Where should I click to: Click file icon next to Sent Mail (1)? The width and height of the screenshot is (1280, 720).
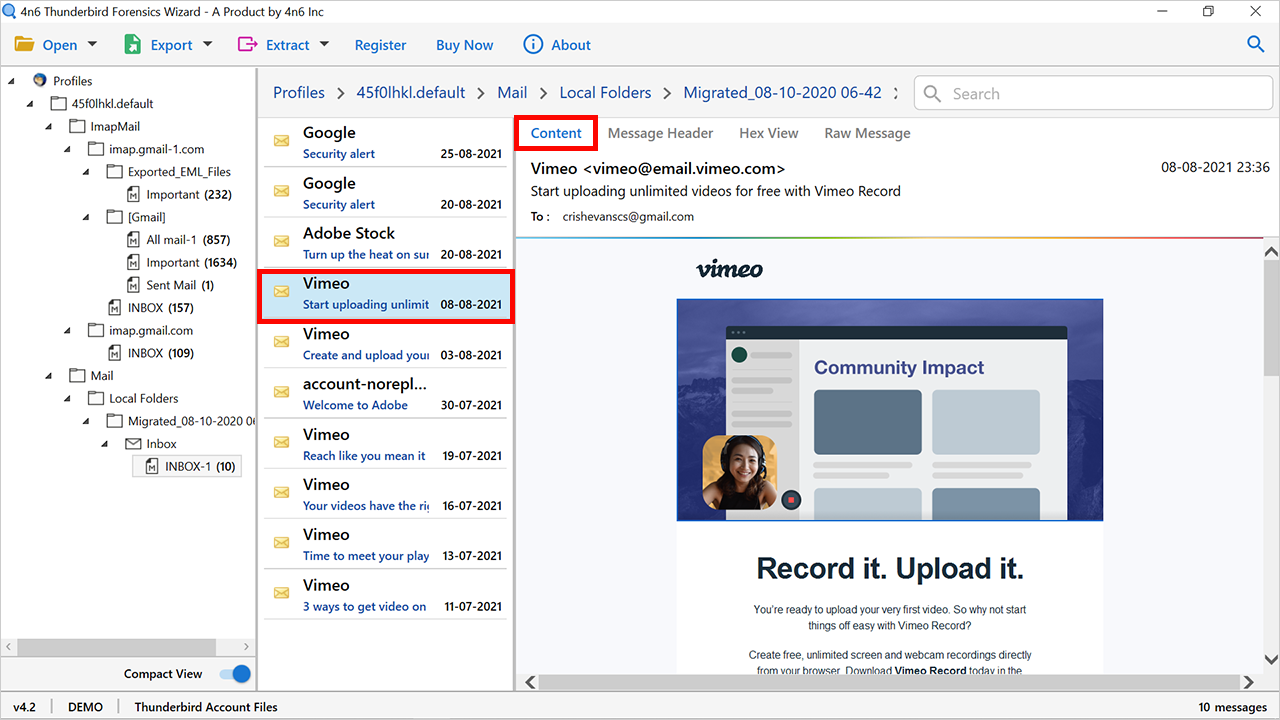pos(134,285)
